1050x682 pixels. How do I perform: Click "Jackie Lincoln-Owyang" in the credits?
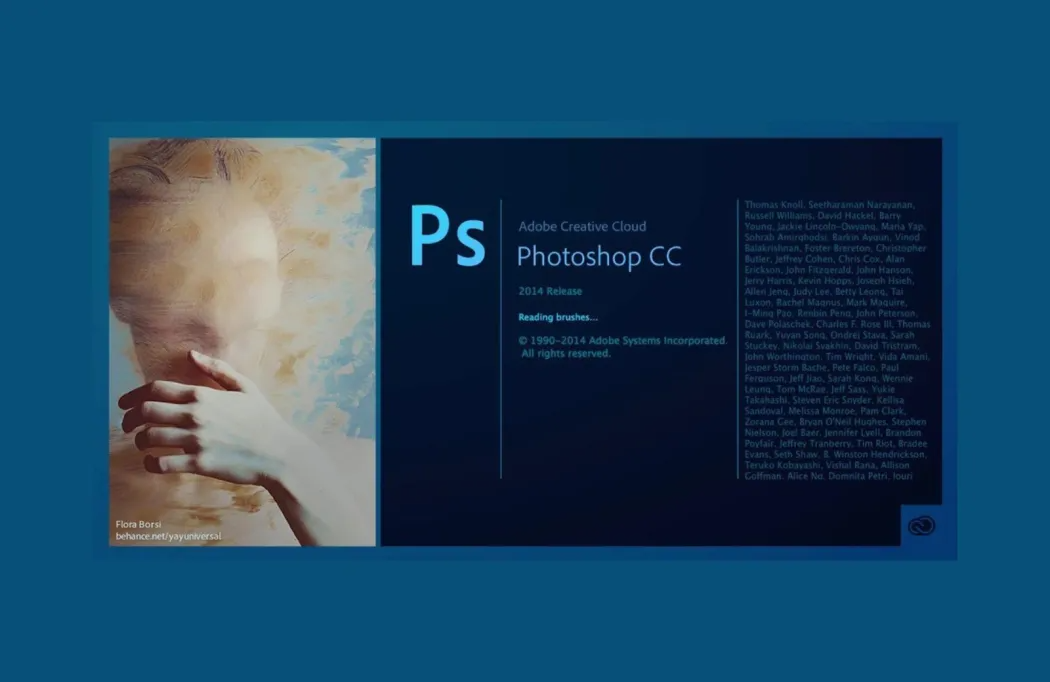tap(826, 226)
